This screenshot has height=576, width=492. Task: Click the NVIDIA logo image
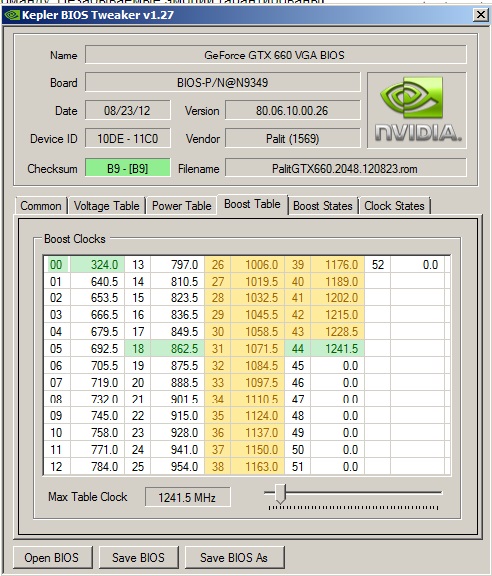click(x=417, y=110)
